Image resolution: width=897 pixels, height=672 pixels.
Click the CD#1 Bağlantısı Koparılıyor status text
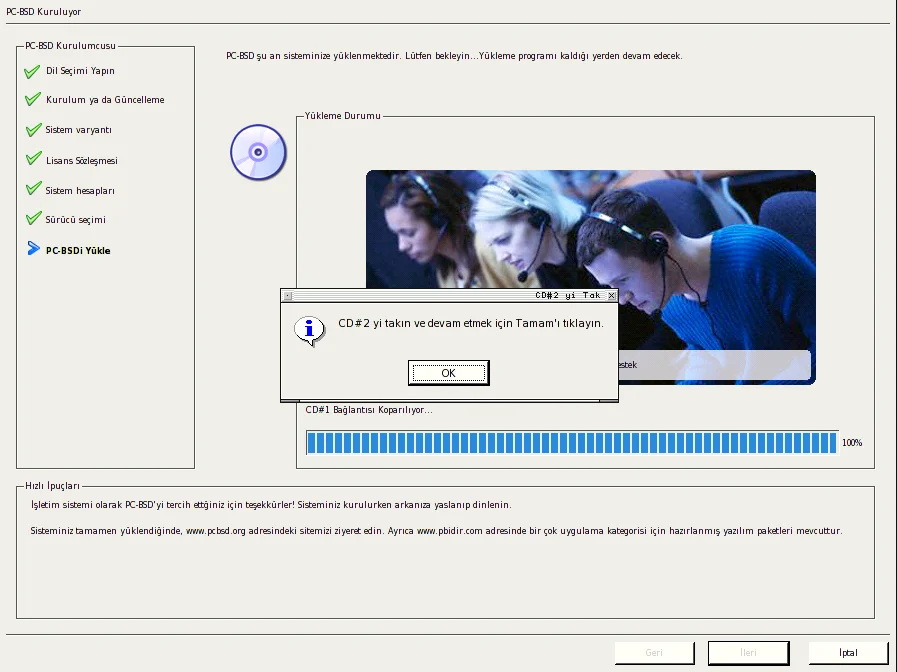click(369, 410)
